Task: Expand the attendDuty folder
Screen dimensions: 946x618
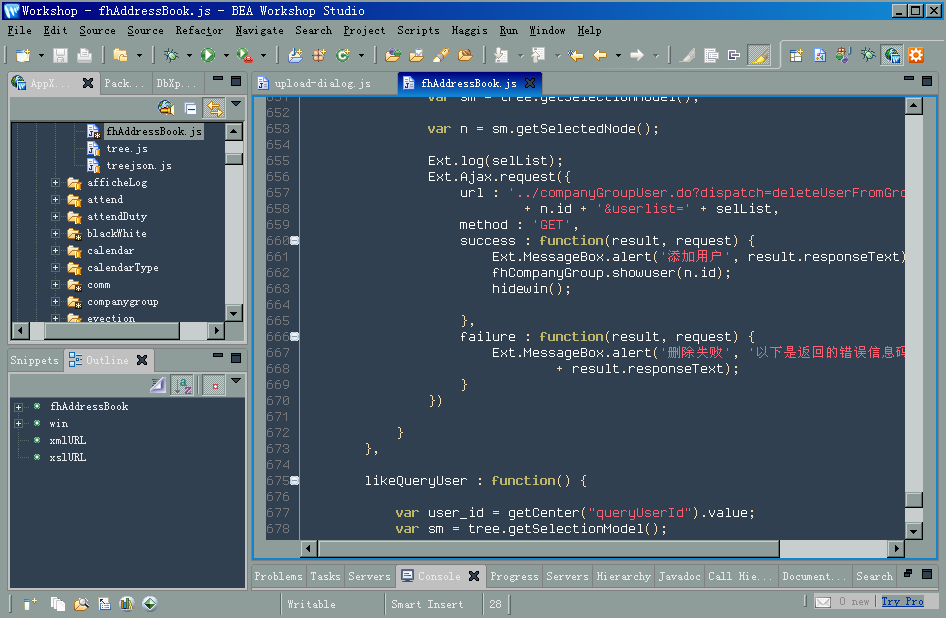Action: pos(56,216)
